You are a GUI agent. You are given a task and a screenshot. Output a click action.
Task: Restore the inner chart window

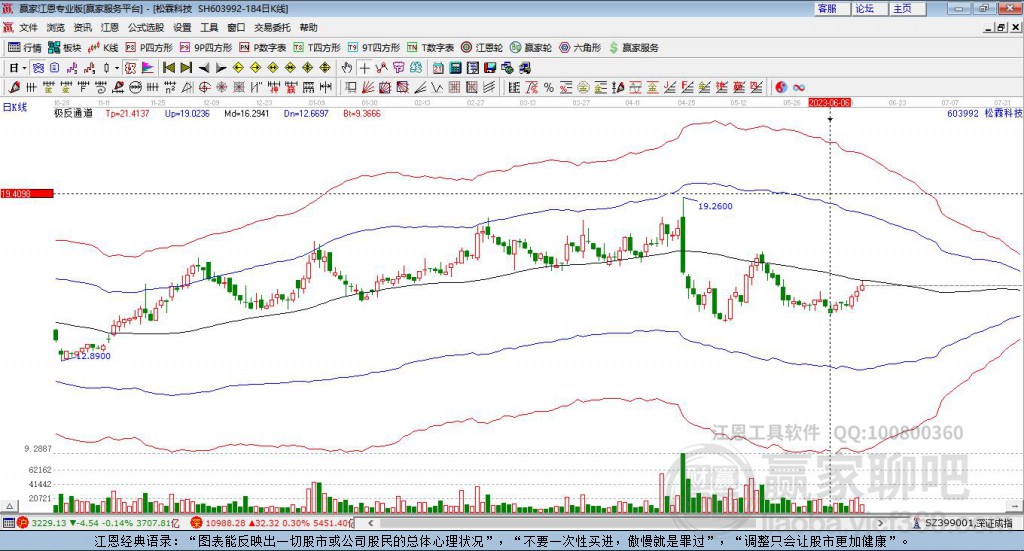point(1000,27)
